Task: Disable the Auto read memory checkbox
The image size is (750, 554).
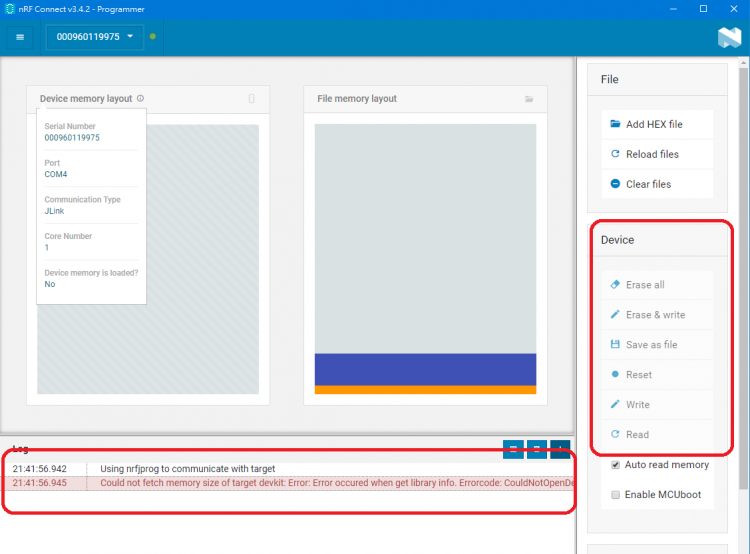Action: point(614,465)
